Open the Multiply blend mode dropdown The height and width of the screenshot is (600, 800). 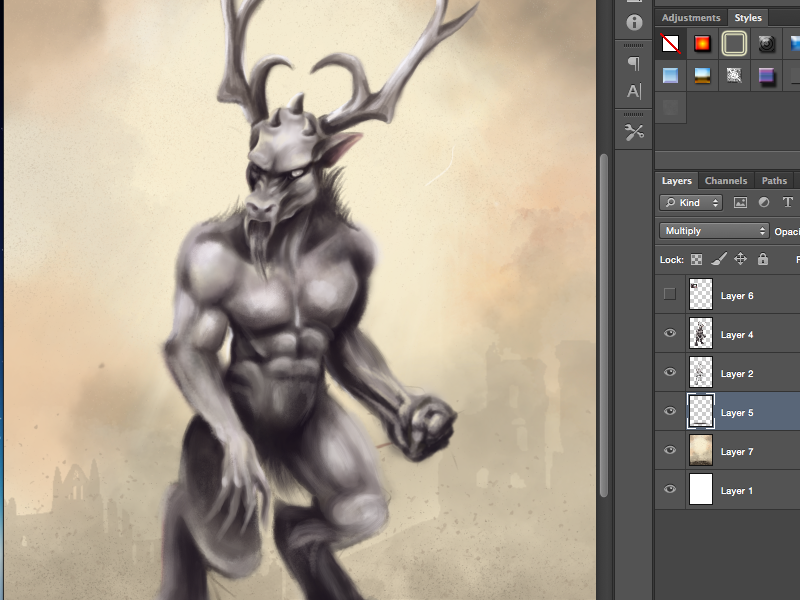point(714,231)
